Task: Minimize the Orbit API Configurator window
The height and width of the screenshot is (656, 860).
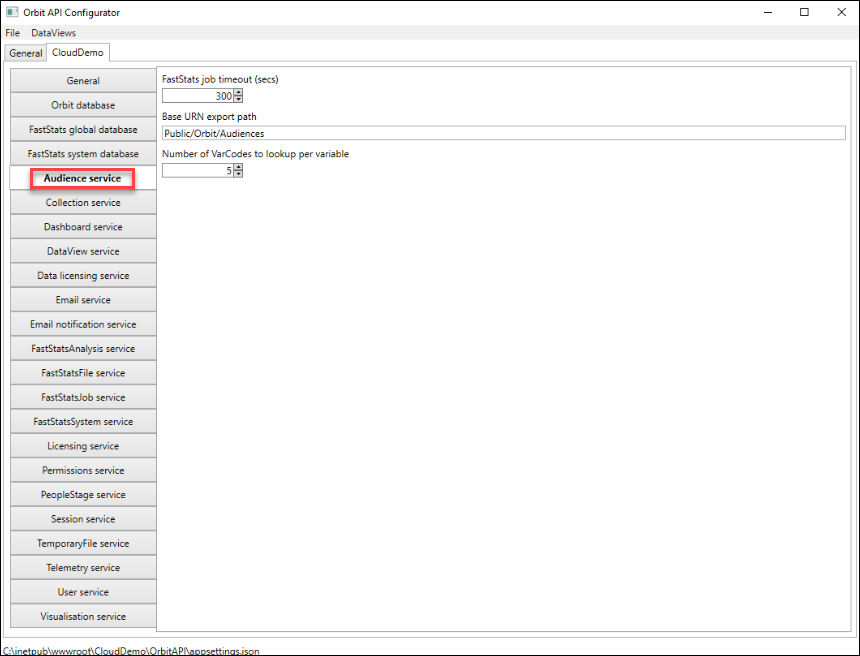Action: click(x=768, y=12)
